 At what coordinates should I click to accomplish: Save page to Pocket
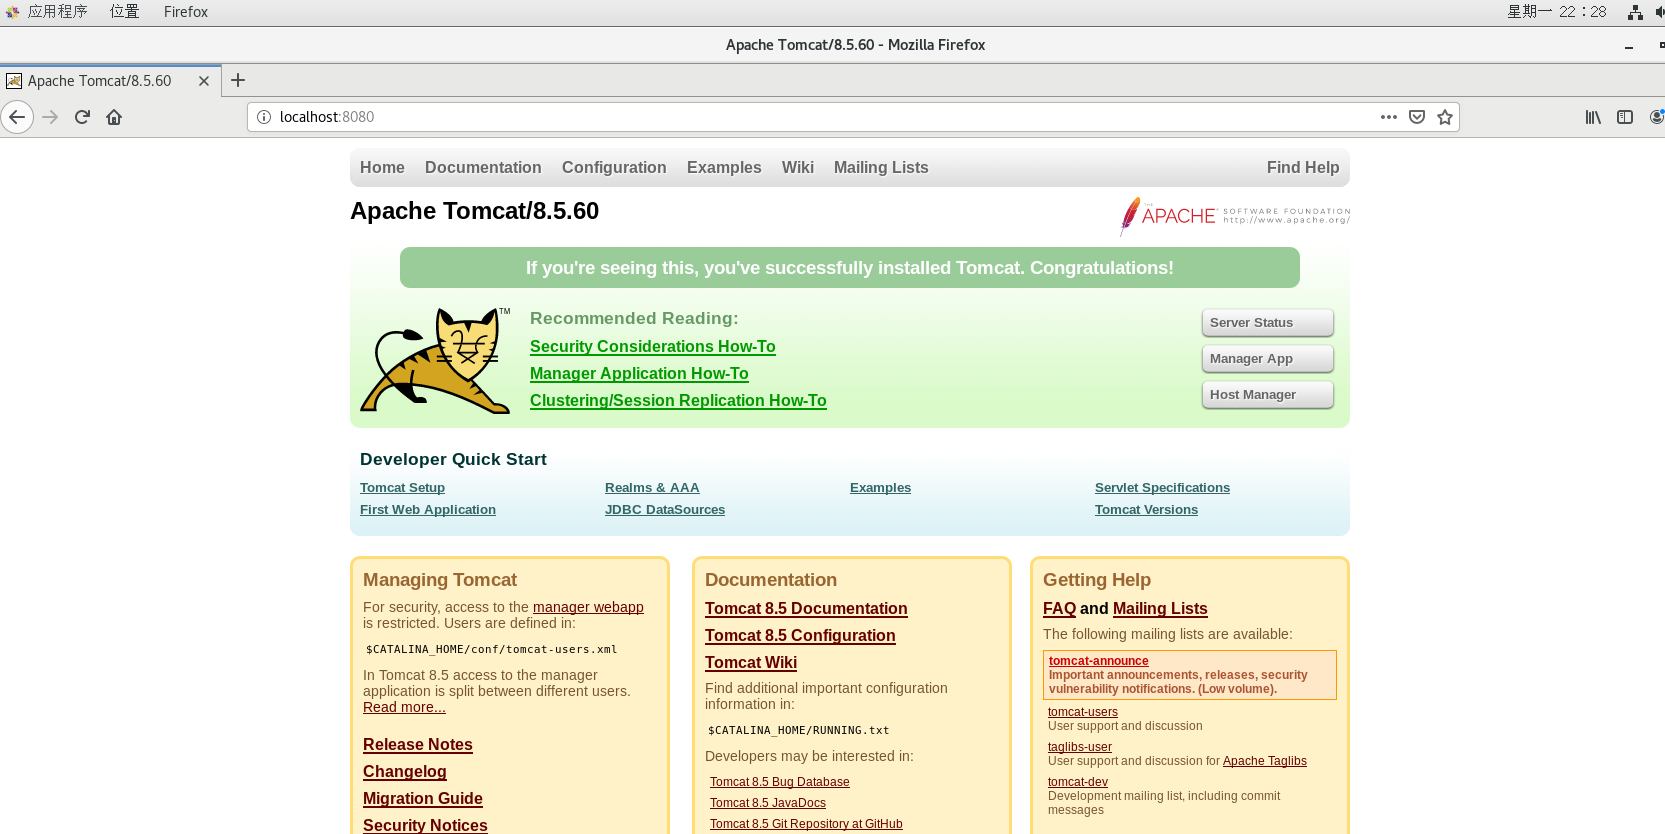[x=1417, y=117]
